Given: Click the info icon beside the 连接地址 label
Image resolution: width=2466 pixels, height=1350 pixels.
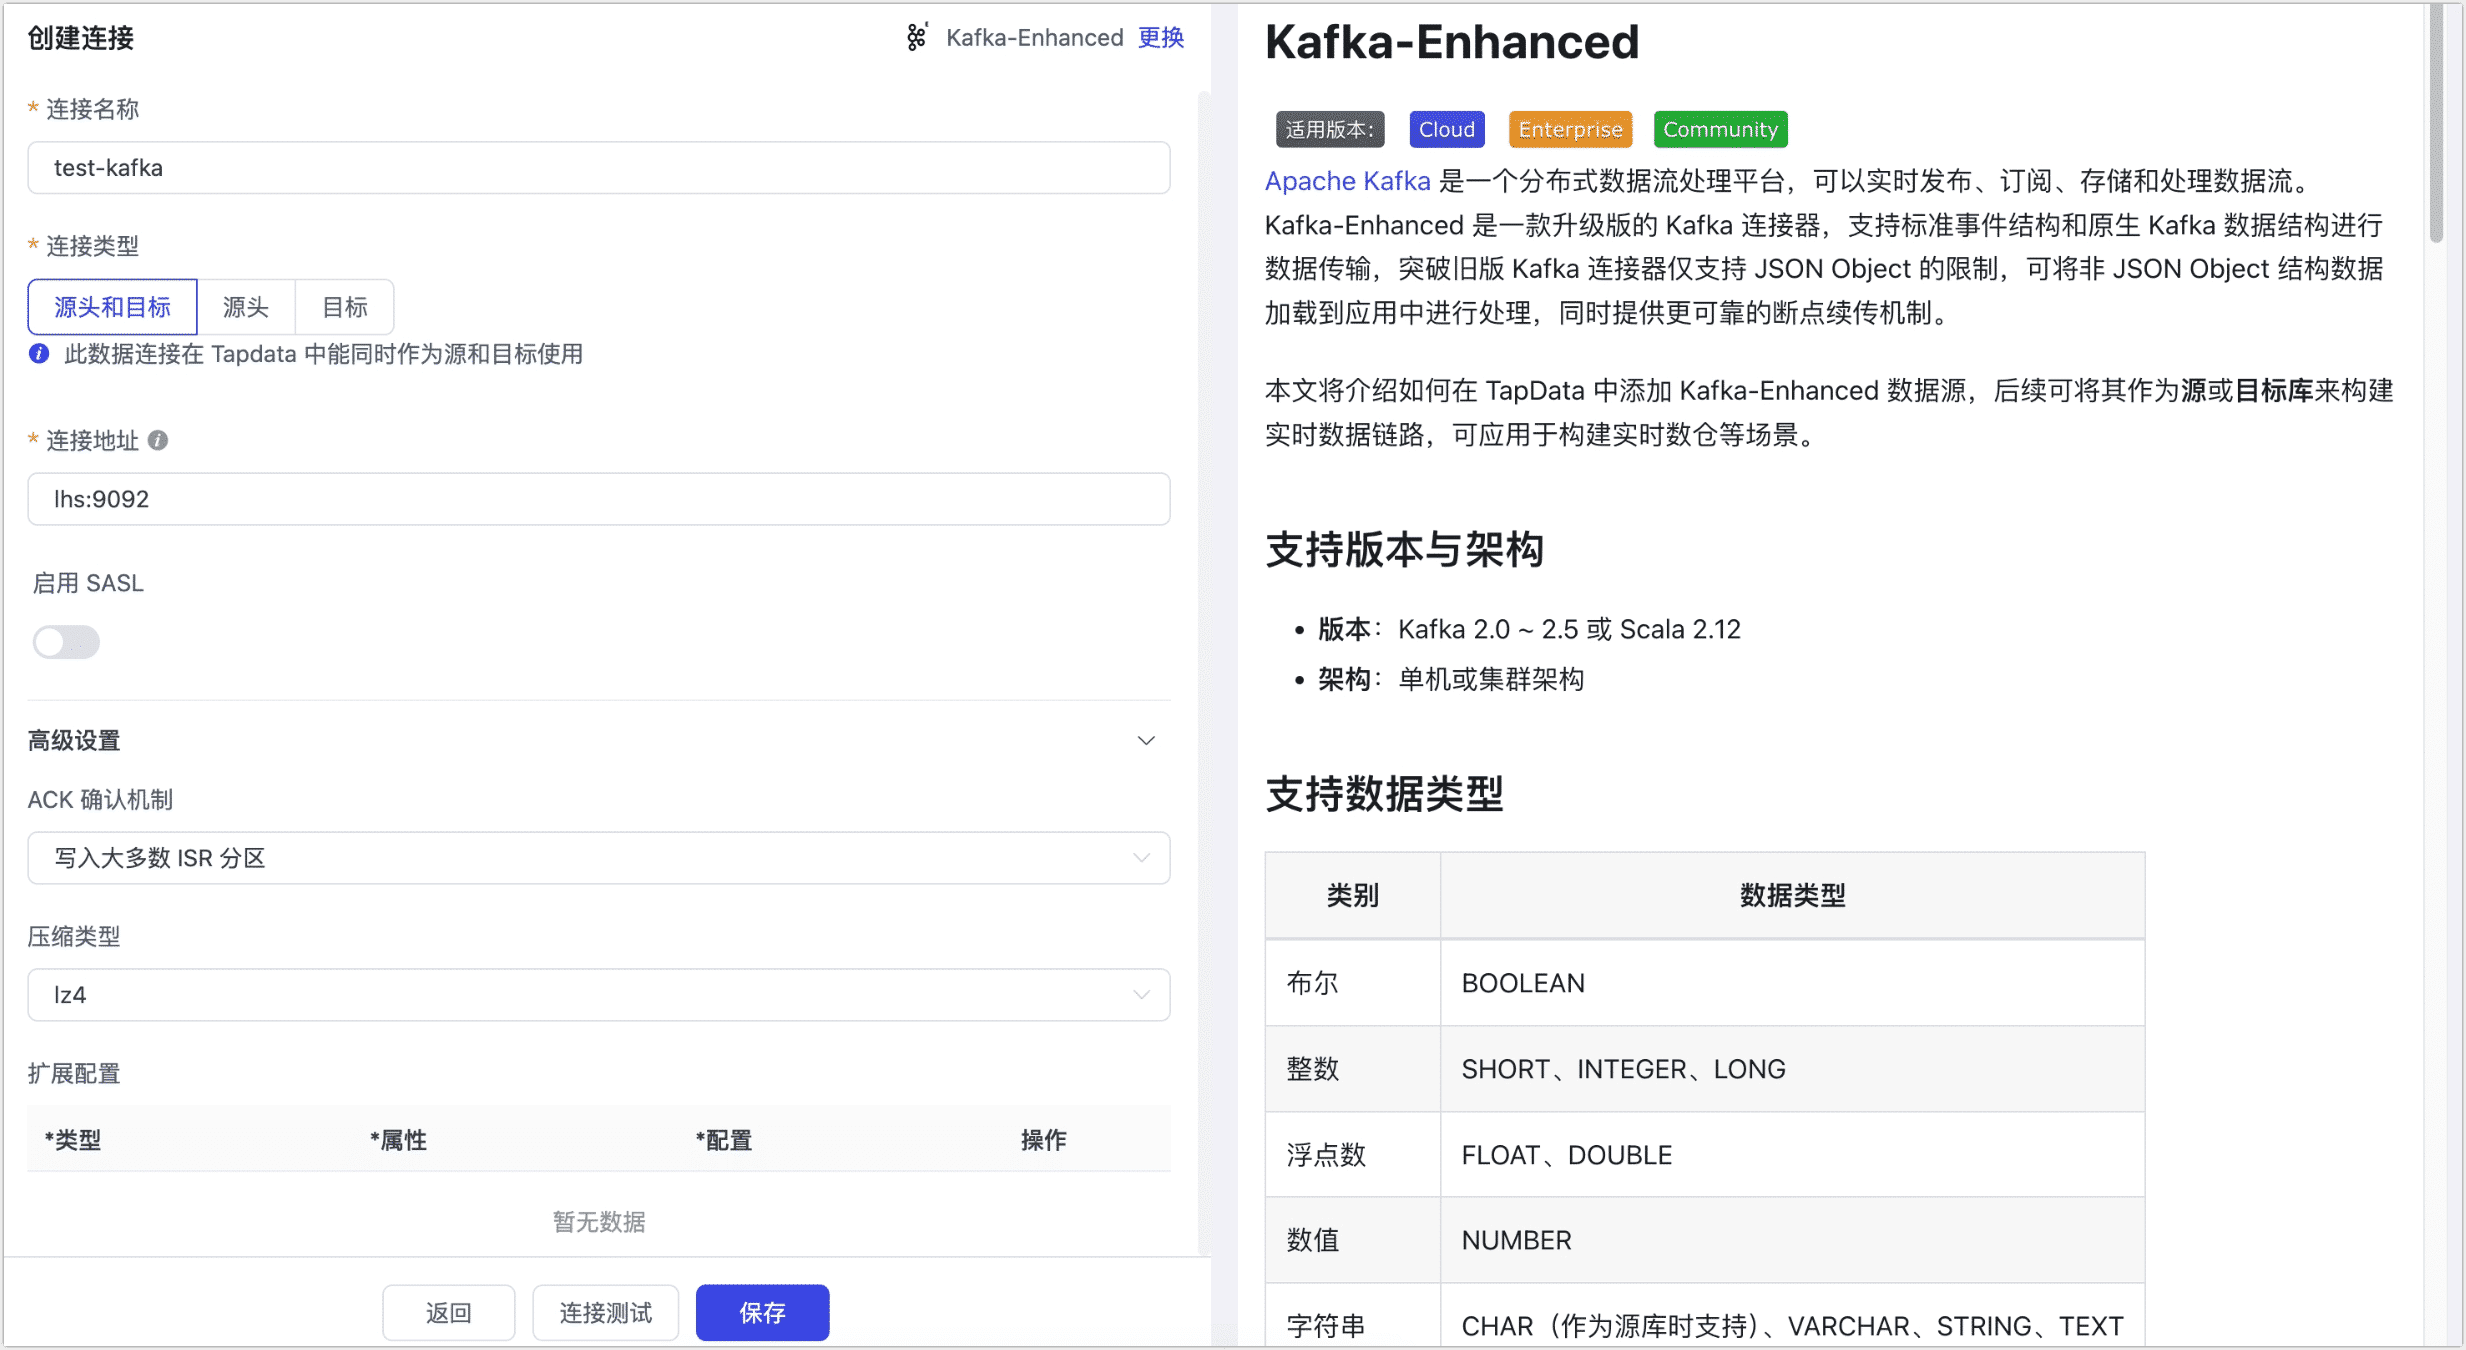Looking at the screenshot, I should tap(159, 441).
